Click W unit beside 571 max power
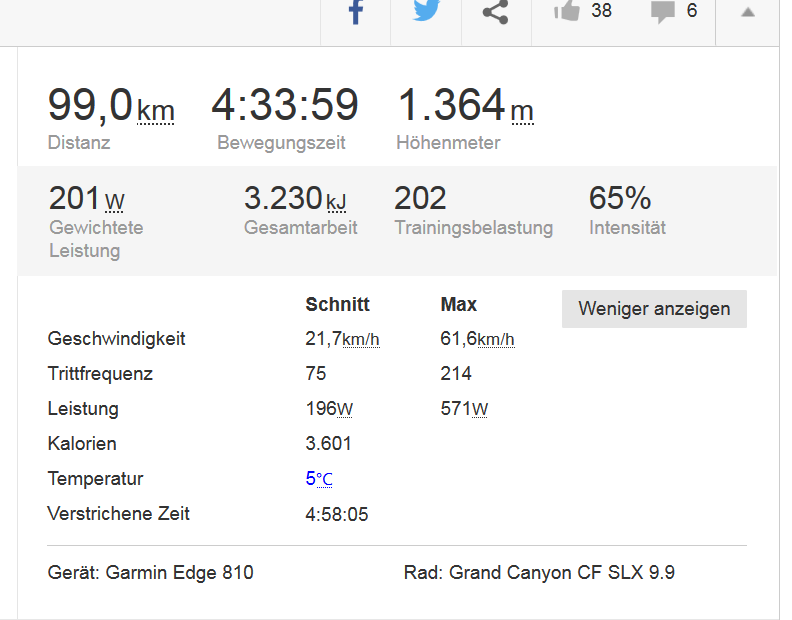Screen dimensions: 792x620 (x=480, y=409)
